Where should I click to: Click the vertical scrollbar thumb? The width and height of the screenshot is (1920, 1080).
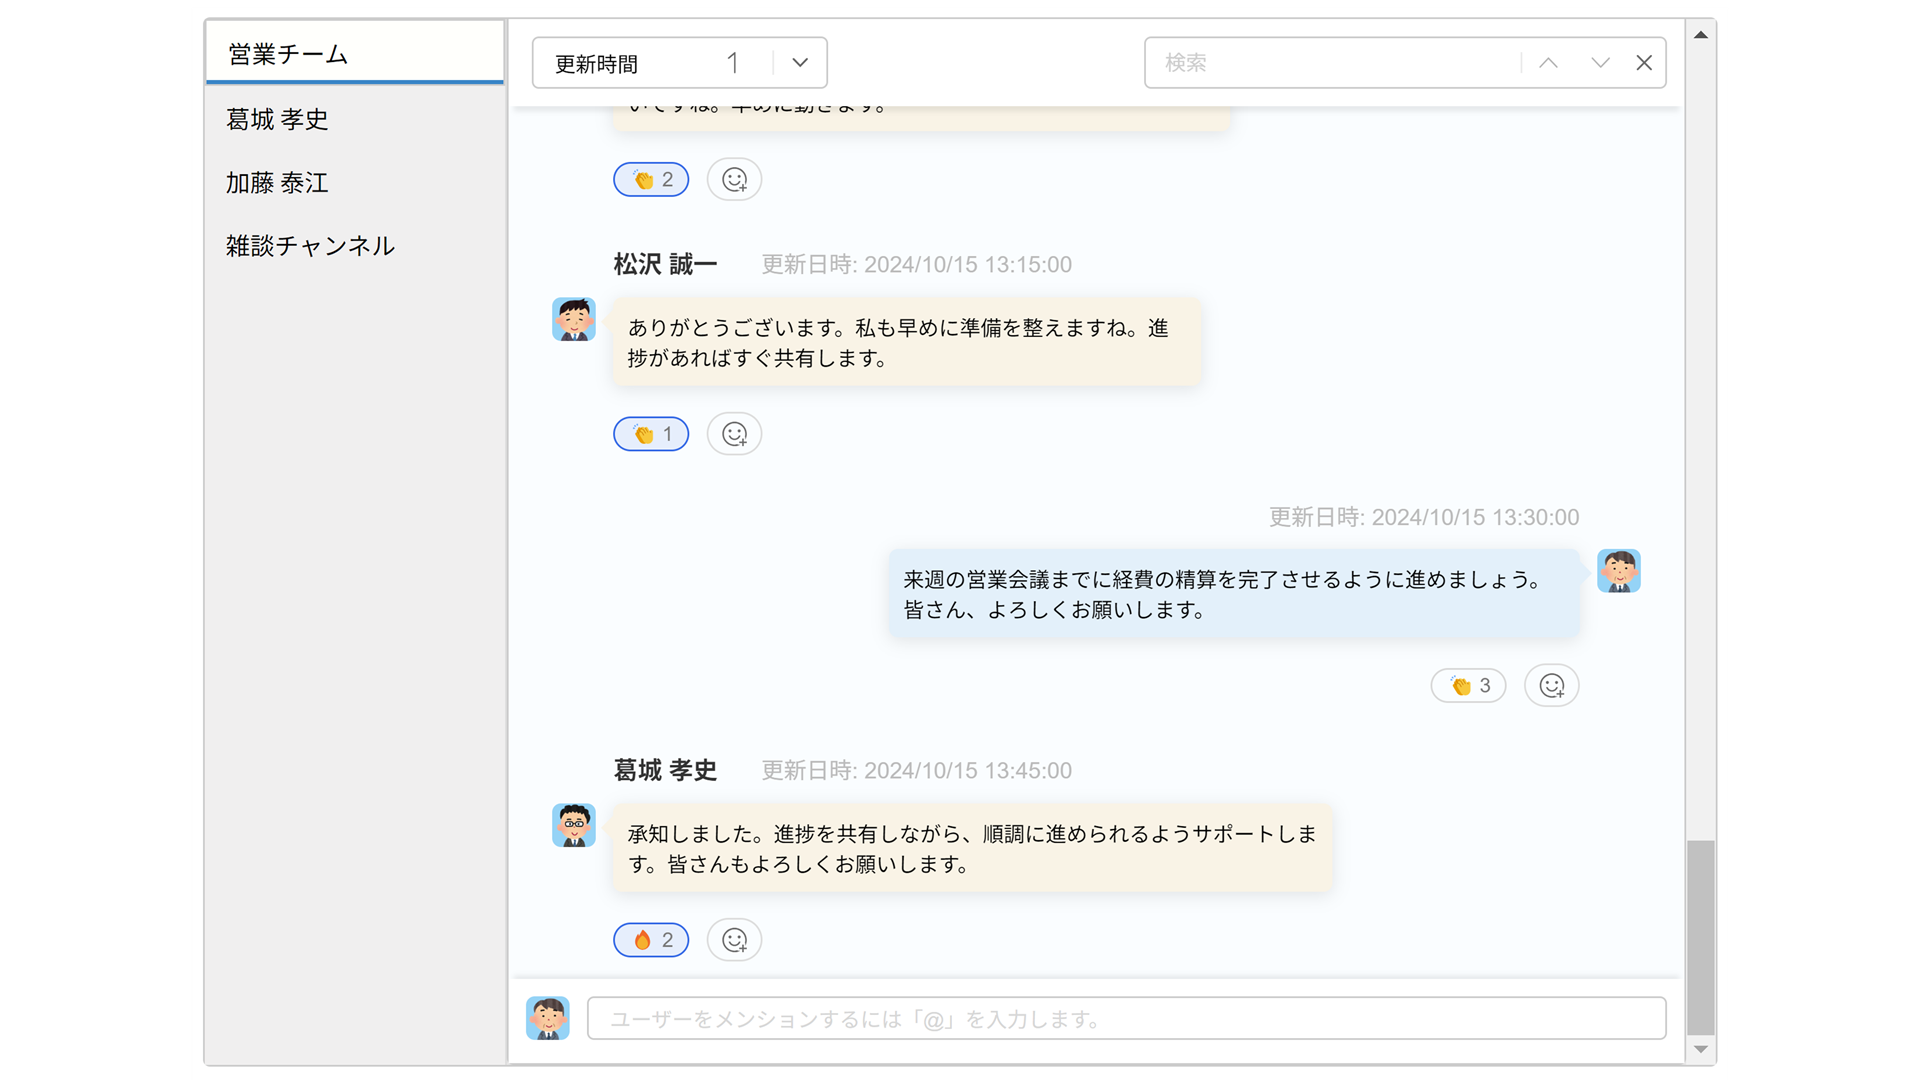coord(1701,938)
